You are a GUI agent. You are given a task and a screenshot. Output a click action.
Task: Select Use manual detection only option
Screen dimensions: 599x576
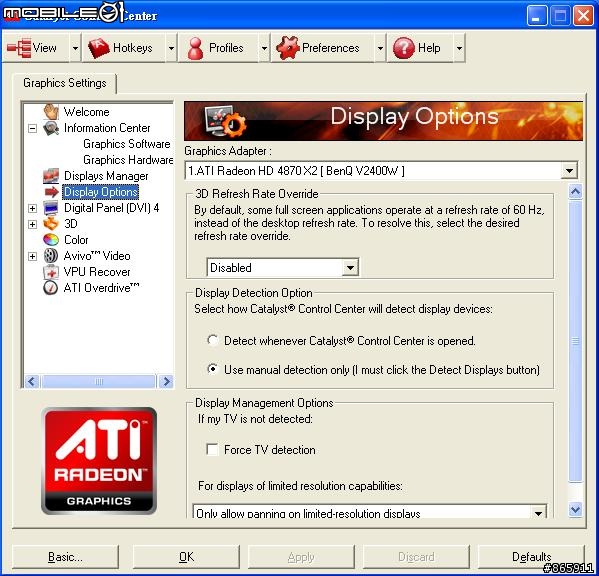pos(213,369)
